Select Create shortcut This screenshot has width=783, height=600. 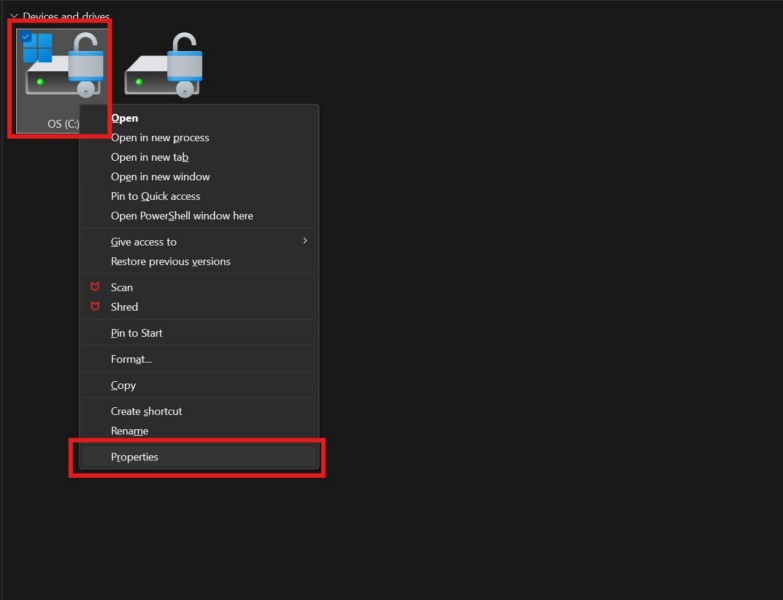[199, 411]
